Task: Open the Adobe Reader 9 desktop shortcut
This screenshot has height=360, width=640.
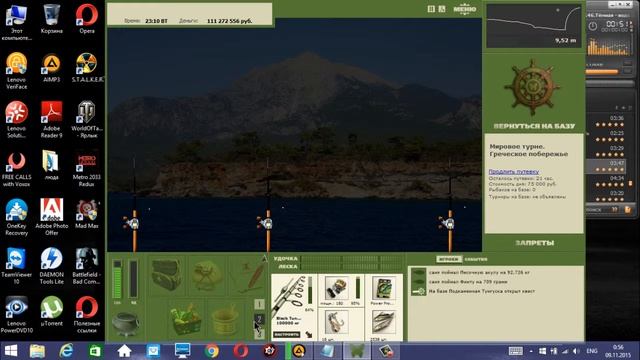Action: point(51,120)
